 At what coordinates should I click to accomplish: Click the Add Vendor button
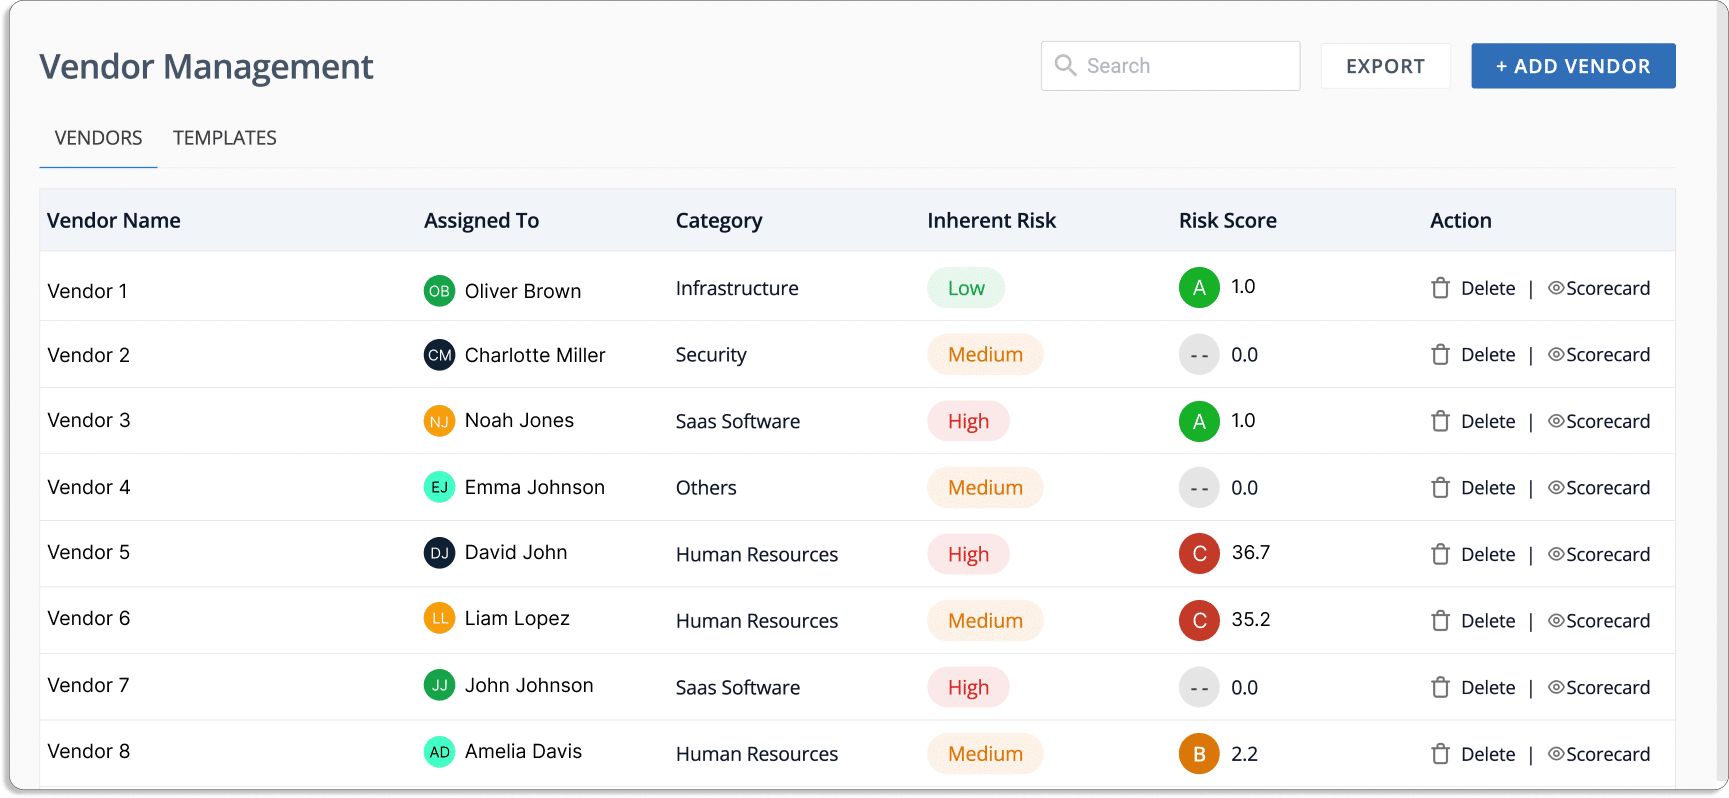coord(1573,66)
